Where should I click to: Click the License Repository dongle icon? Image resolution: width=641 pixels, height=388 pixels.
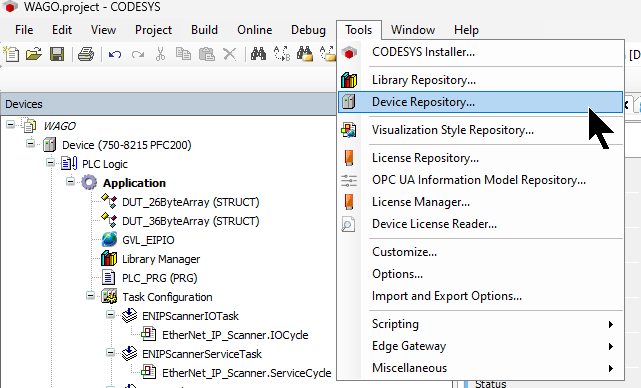[x=349, y=158]
